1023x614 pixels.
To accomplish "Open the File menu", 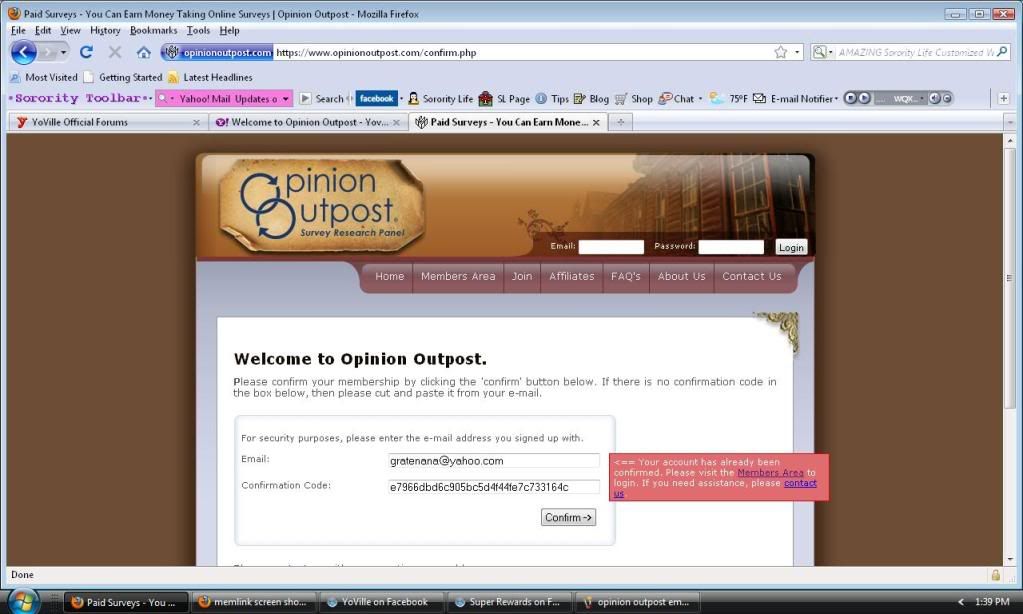I will [18, 30].
